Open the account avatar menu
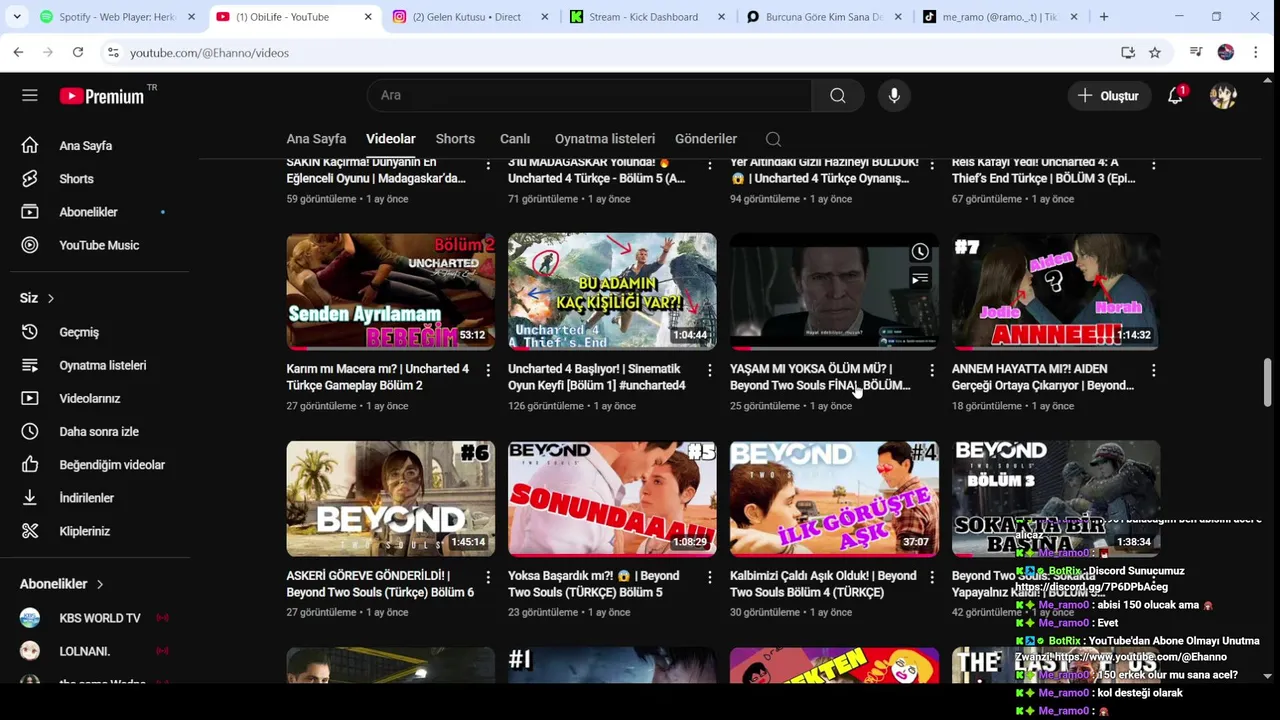Screen dimensions: 1280x720 pyautogui.click(x=1223, y=96)
